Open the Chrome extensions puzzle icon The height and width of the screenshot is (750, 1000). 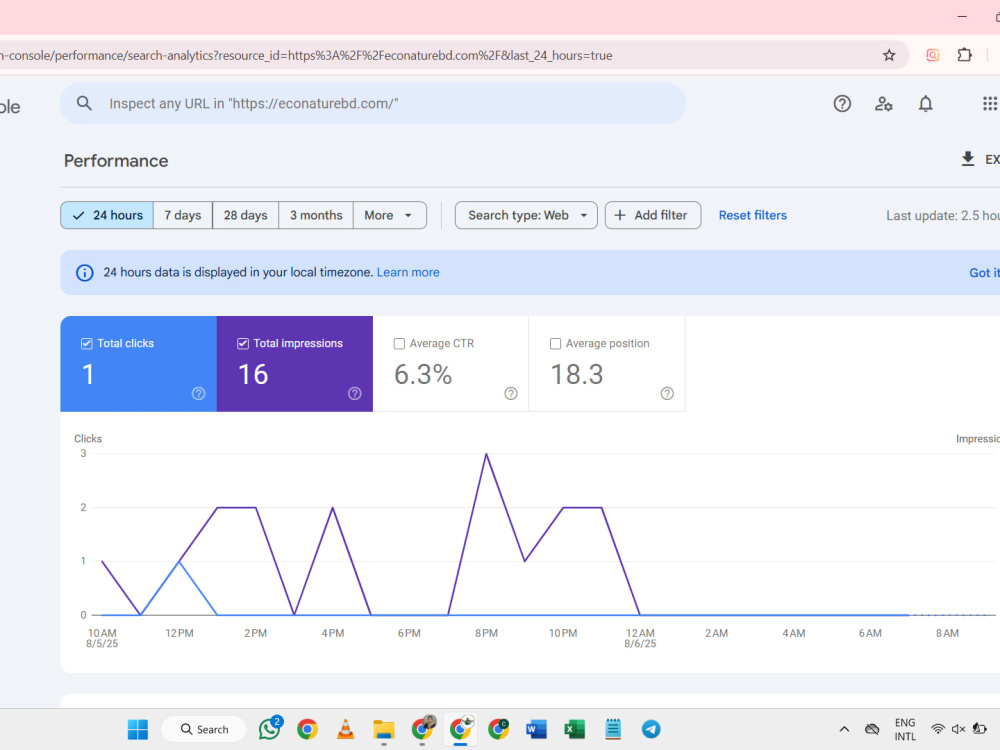(x=965, y=55)
